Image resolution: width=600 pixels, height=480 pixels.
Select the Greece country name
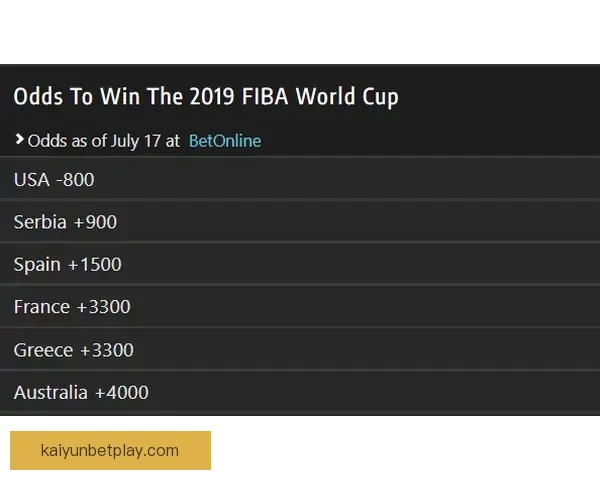point(43,350)
